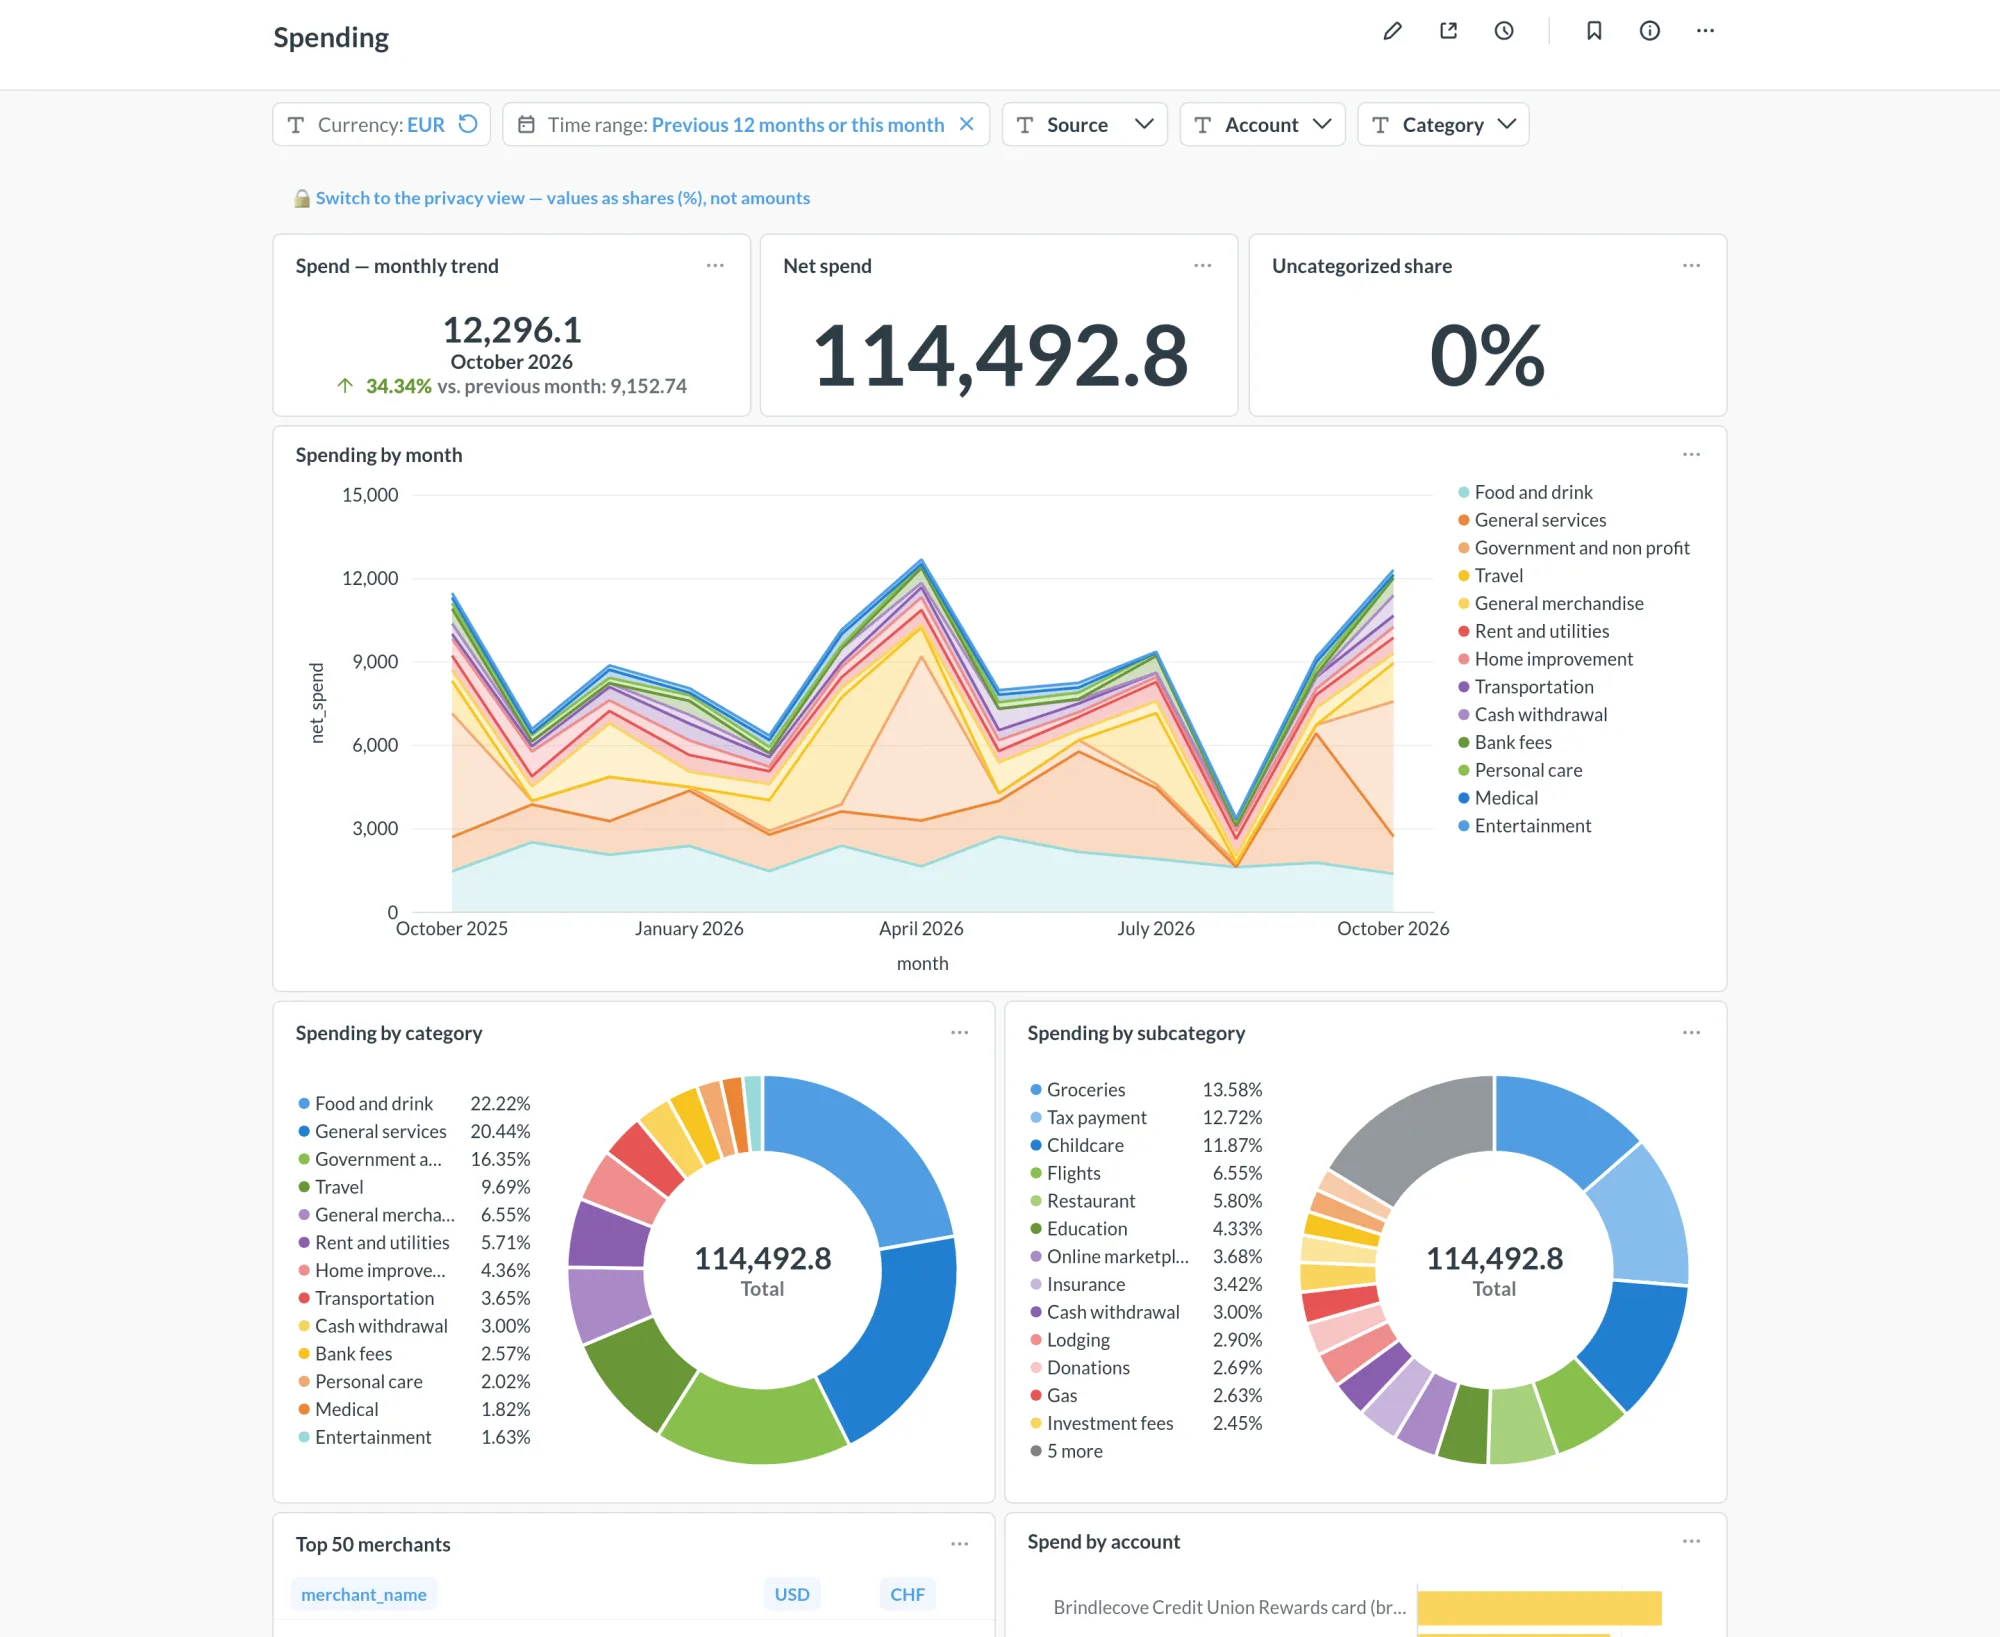The height and width of the screenshot is (1637, 2000).
Task: Toggle Entertainment series in month chart legend
Action: click(x=1524, y=826)
